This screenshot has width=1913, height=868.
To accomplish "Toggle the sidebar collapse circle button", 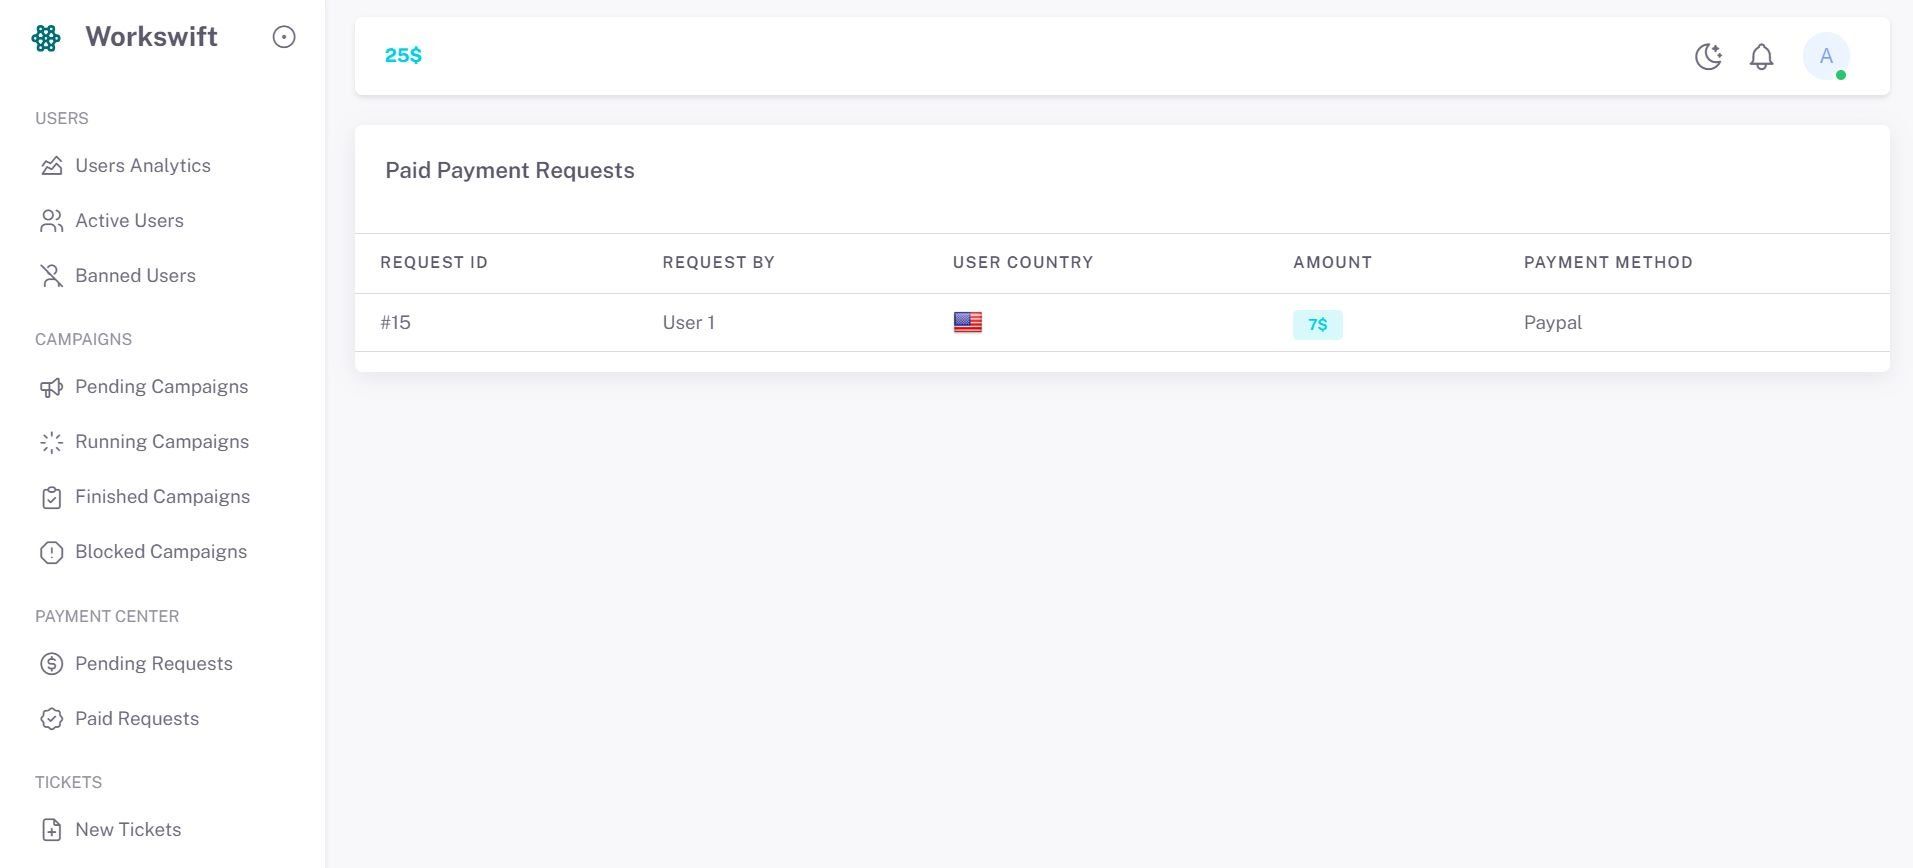I will tap(284, 37).
